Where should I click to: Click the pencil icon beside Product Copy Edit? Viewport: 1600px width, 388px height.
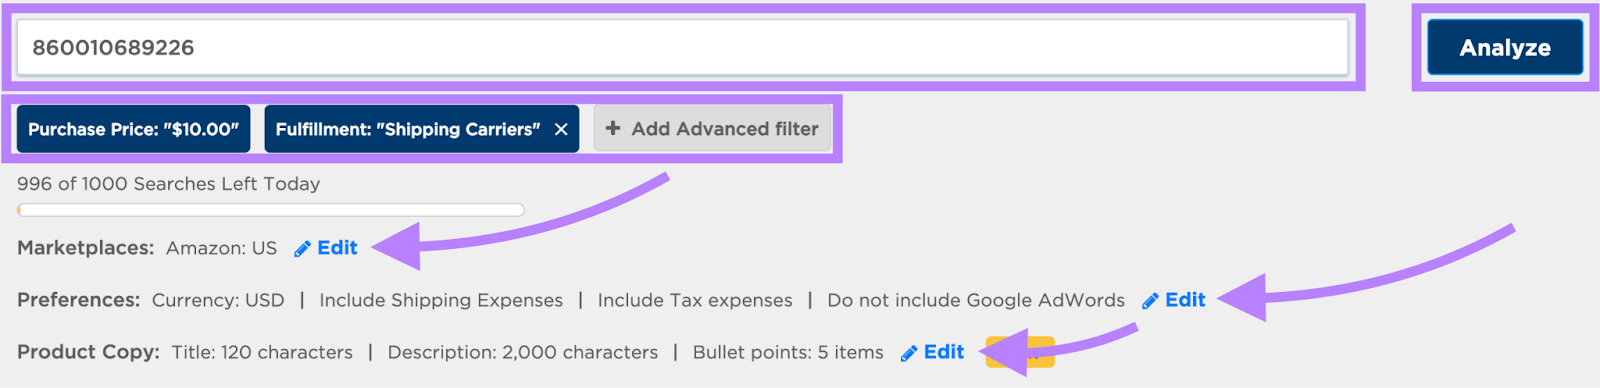coord(908,353)
